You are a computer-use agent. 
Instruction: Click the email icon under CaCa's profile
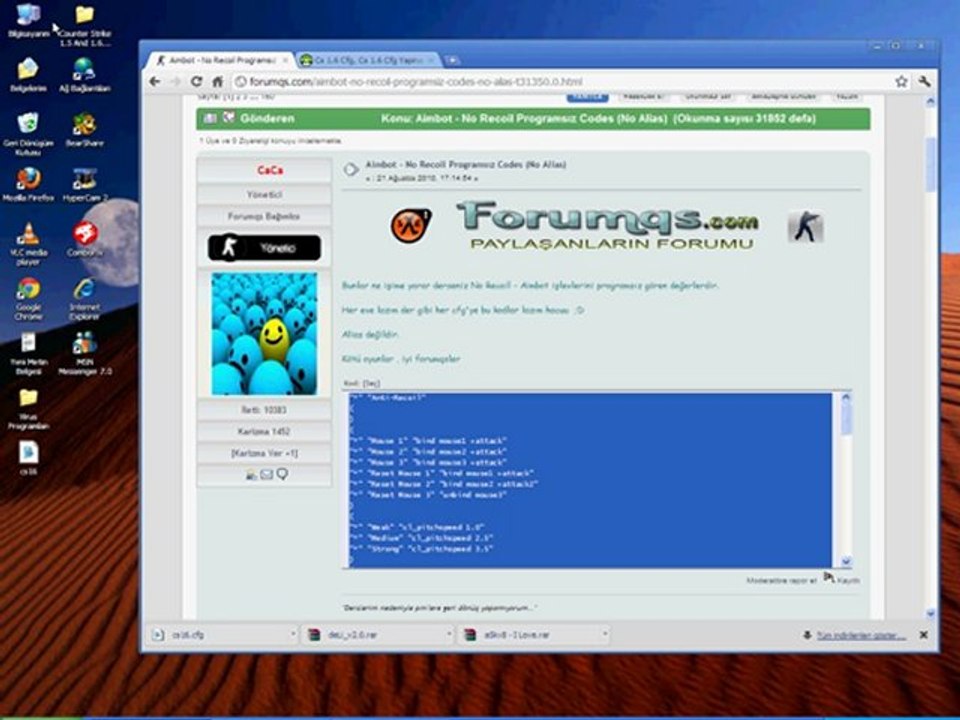coord(266,474)
